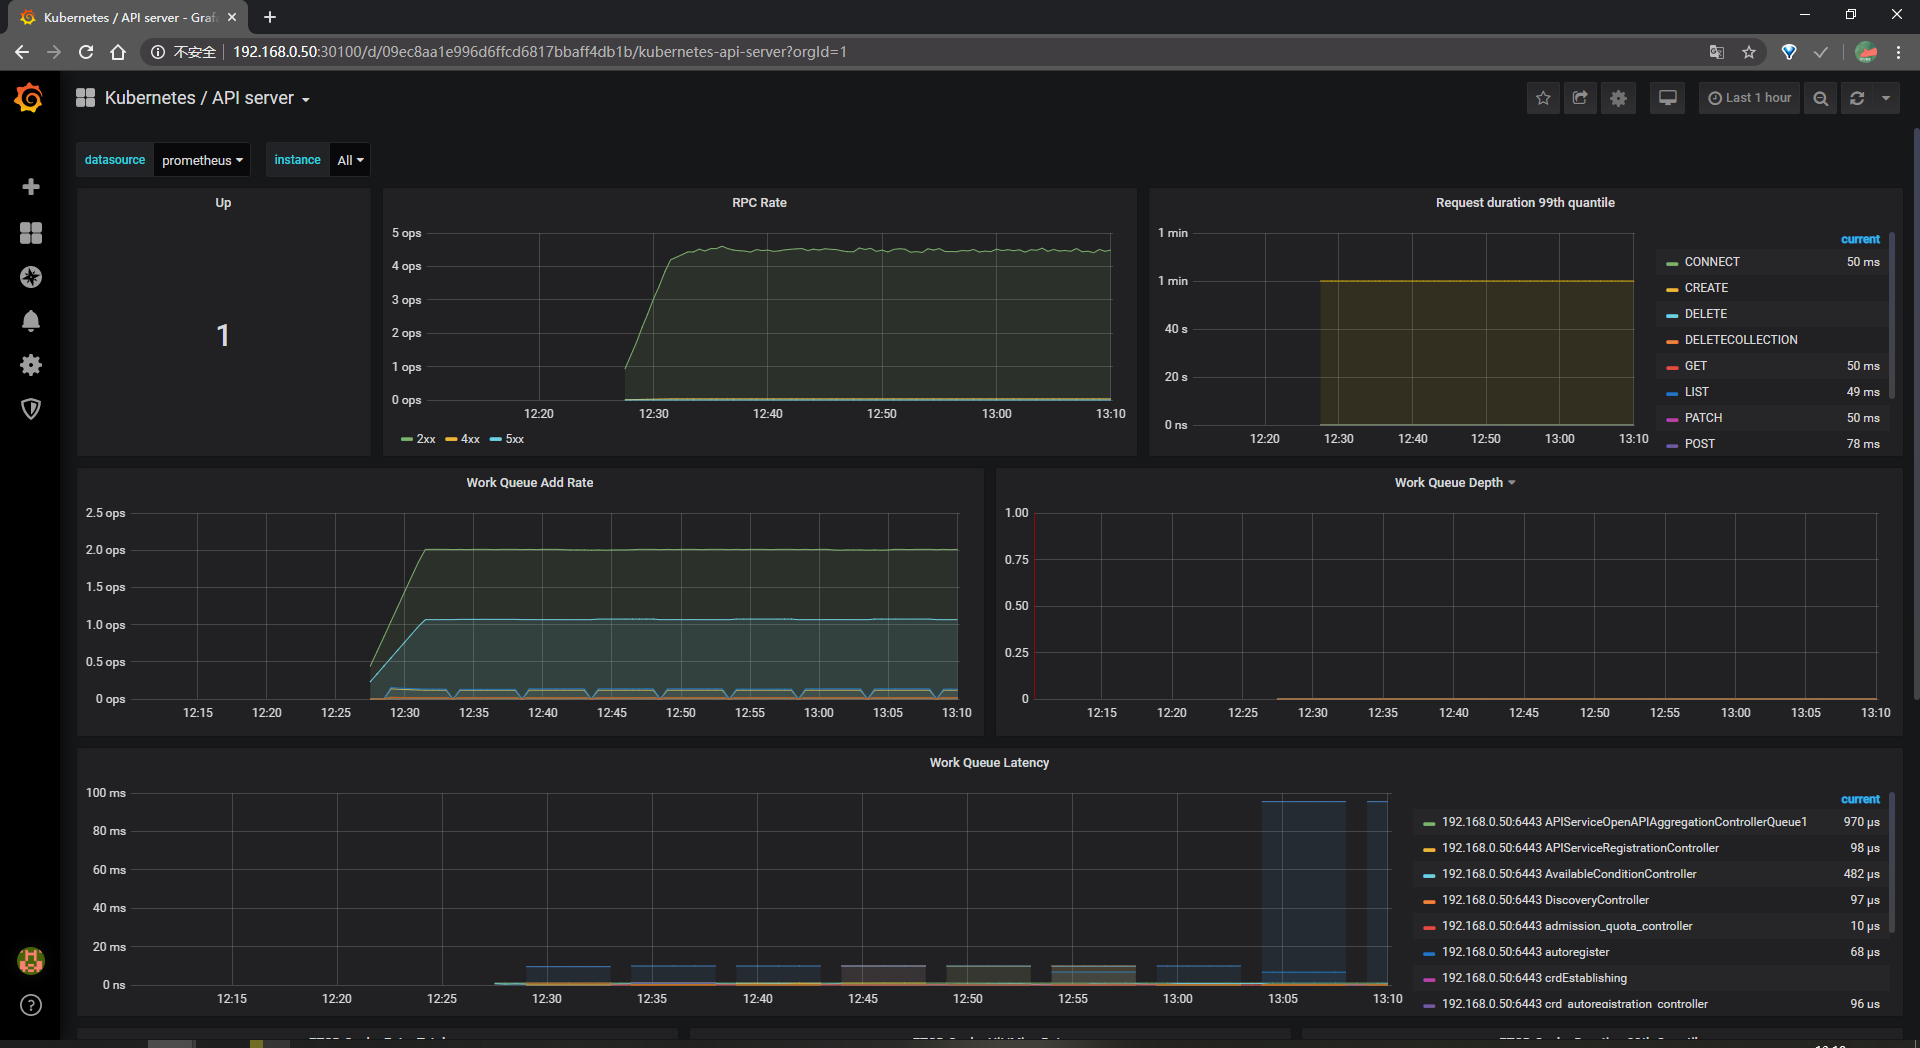Bookmark this page with browser star icon
The width and height of the screenshot is (1920, 1048).
tap(1749, 52)
